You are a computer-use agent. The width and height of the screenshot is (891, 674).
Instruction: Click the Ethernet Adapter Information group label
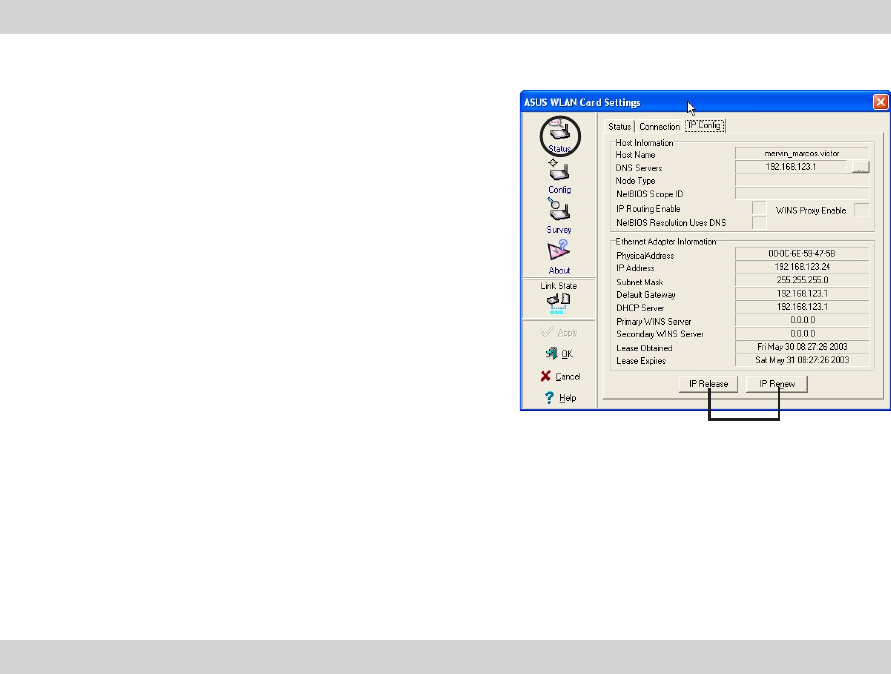click(x=665, y=242)
